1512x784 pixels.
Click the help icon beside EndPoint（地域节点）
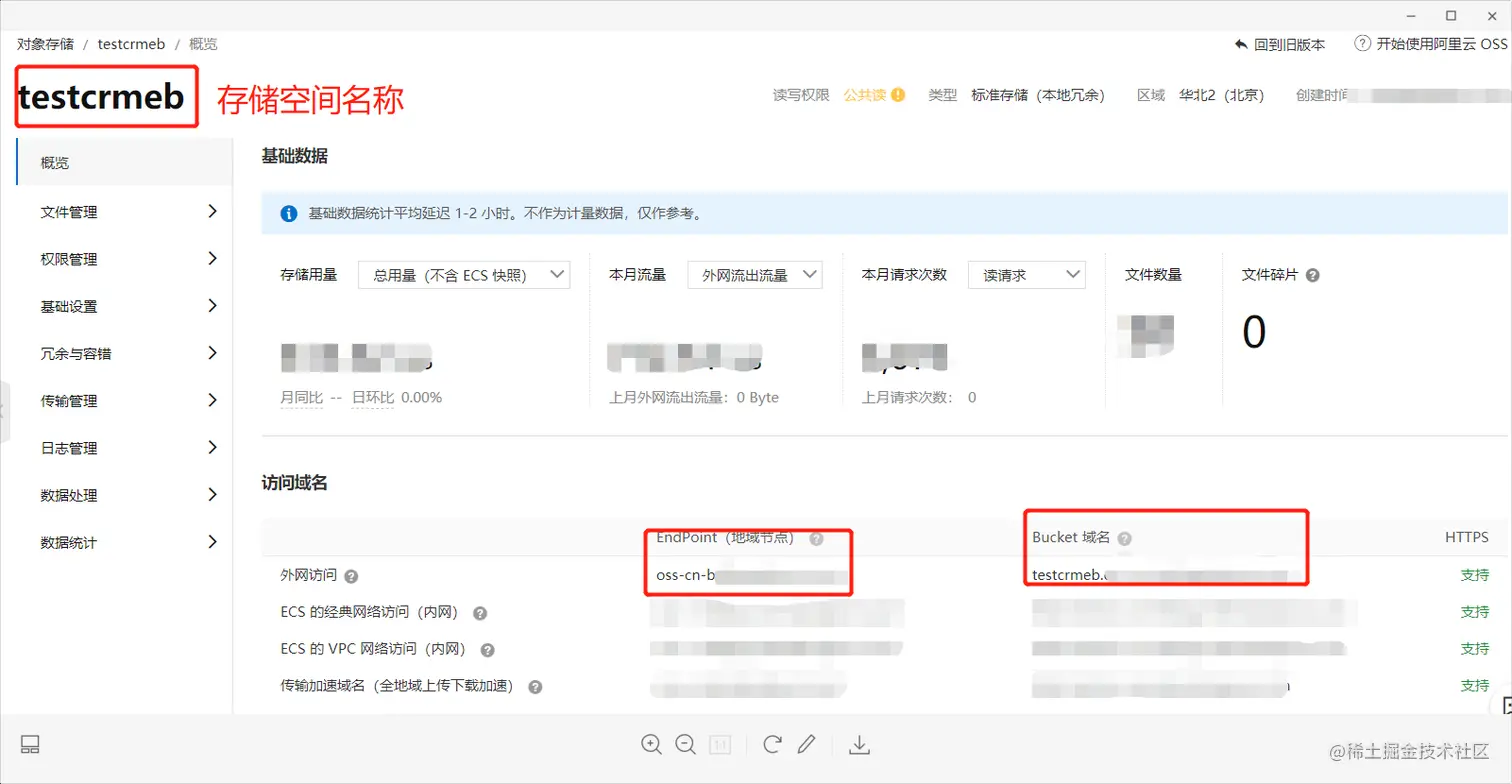click(816, 538)
